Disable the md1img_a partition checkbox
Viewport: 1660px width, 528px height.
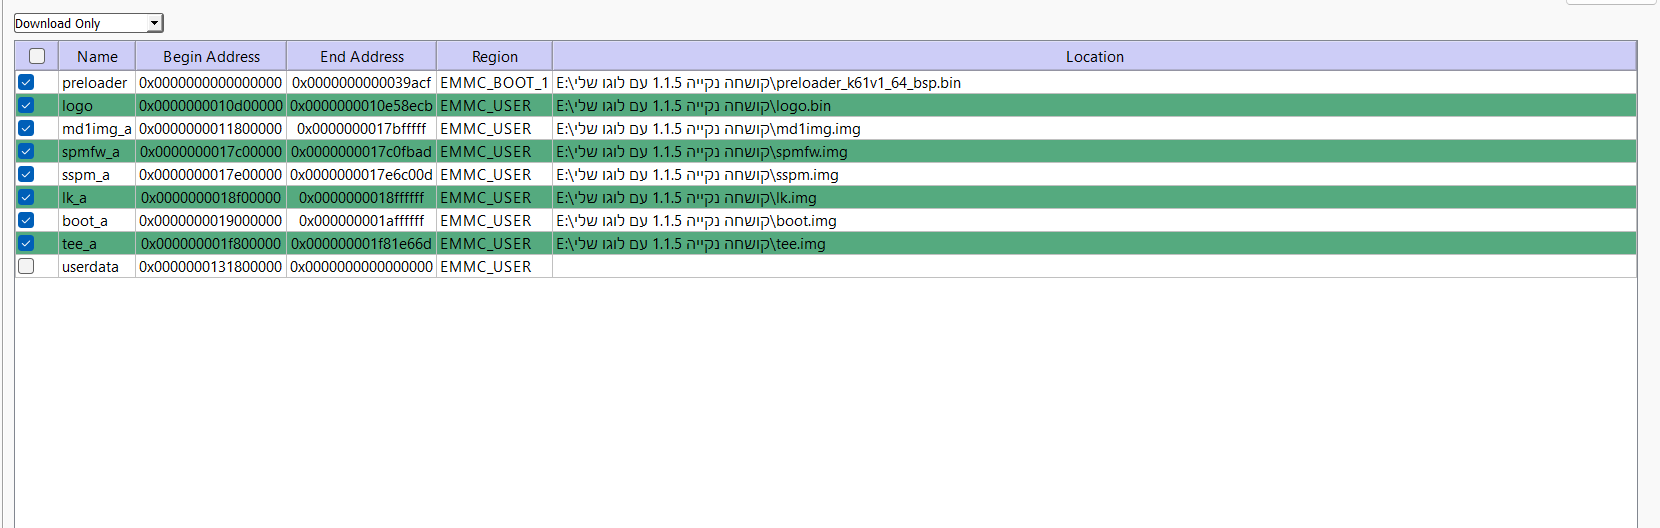tap(26, 128)
